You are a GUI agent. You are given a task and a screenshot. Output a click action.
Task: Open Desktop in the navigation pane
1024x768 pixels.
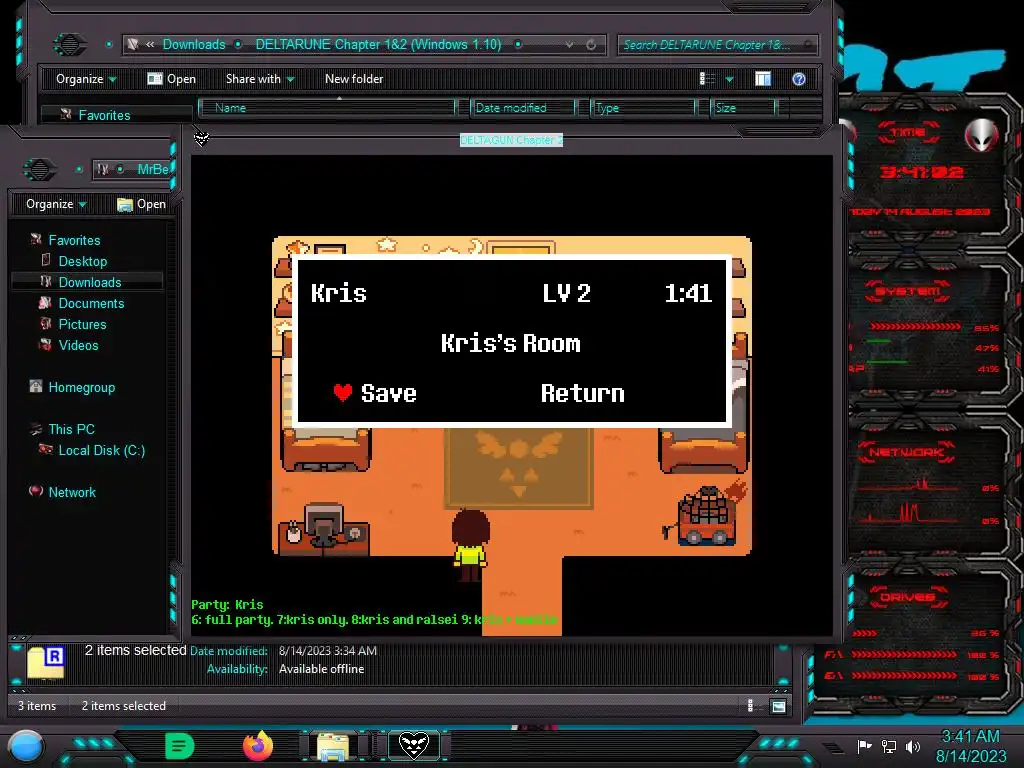[x=83, y=261]
